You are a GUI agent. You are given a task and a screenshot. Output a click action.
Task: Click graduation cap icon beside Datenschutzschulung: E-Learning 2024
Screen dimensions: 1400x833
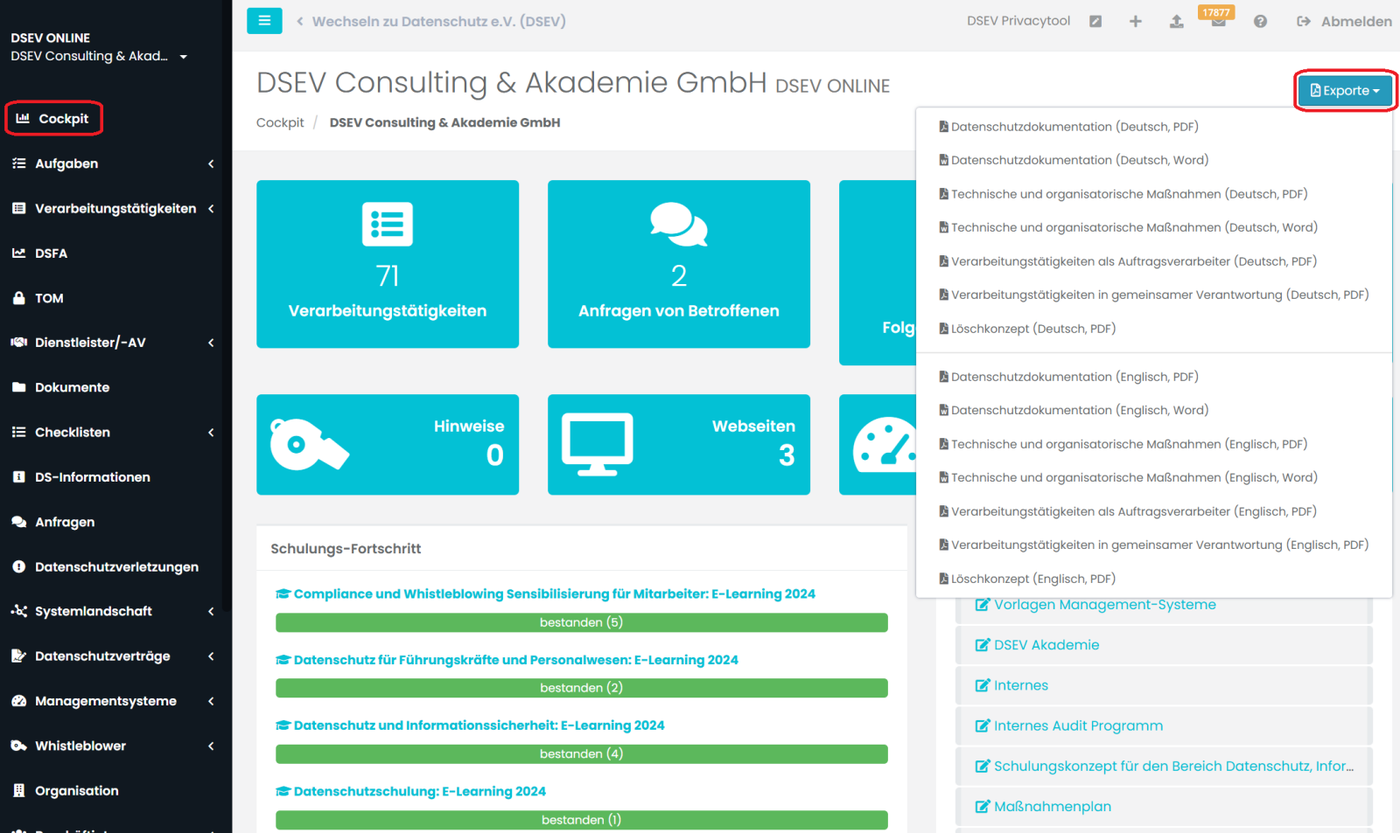283,792
